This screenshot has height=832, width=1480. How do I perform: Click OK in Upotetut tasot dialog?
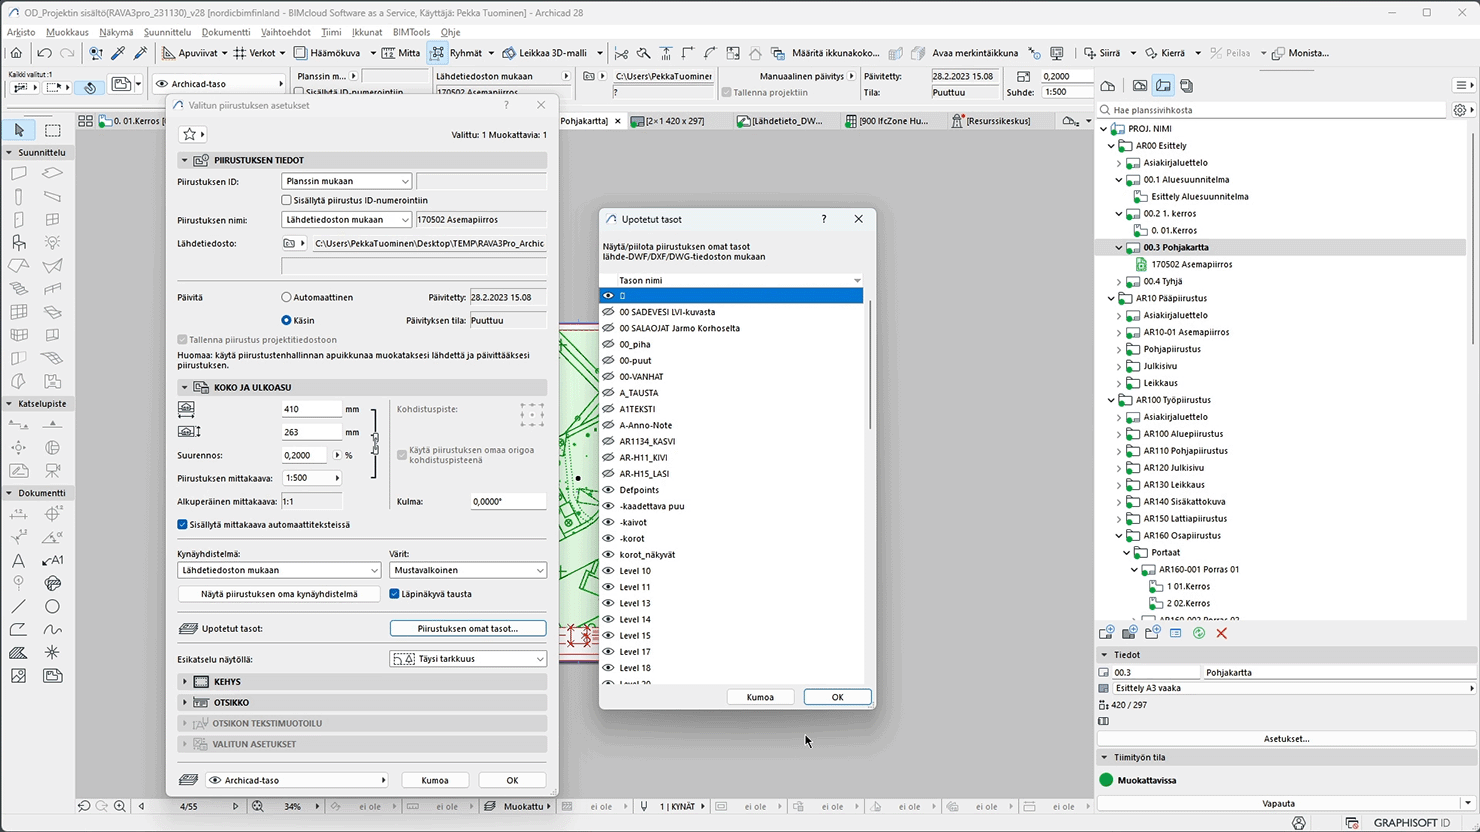(x=837, y=697)
